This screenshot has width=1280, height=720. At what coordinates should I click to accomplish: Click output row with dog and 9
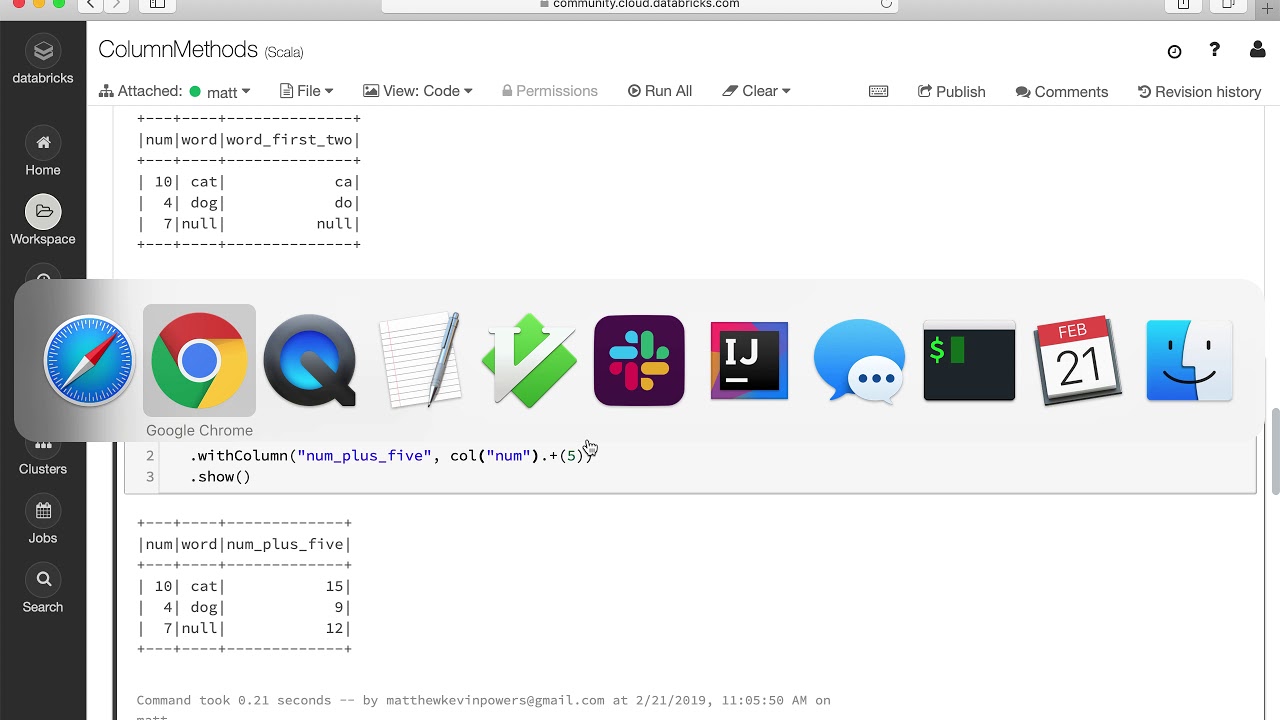pyautogui.click(x=245, y=608)
